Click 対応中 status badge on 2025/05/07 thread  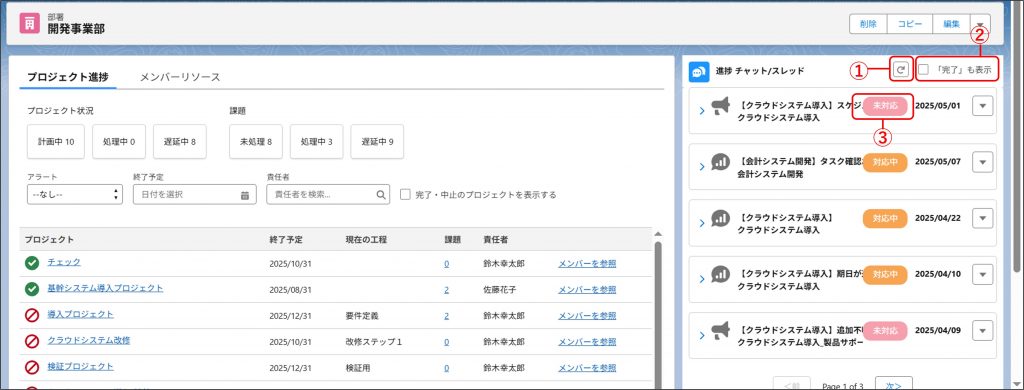(x=885, y=162)
